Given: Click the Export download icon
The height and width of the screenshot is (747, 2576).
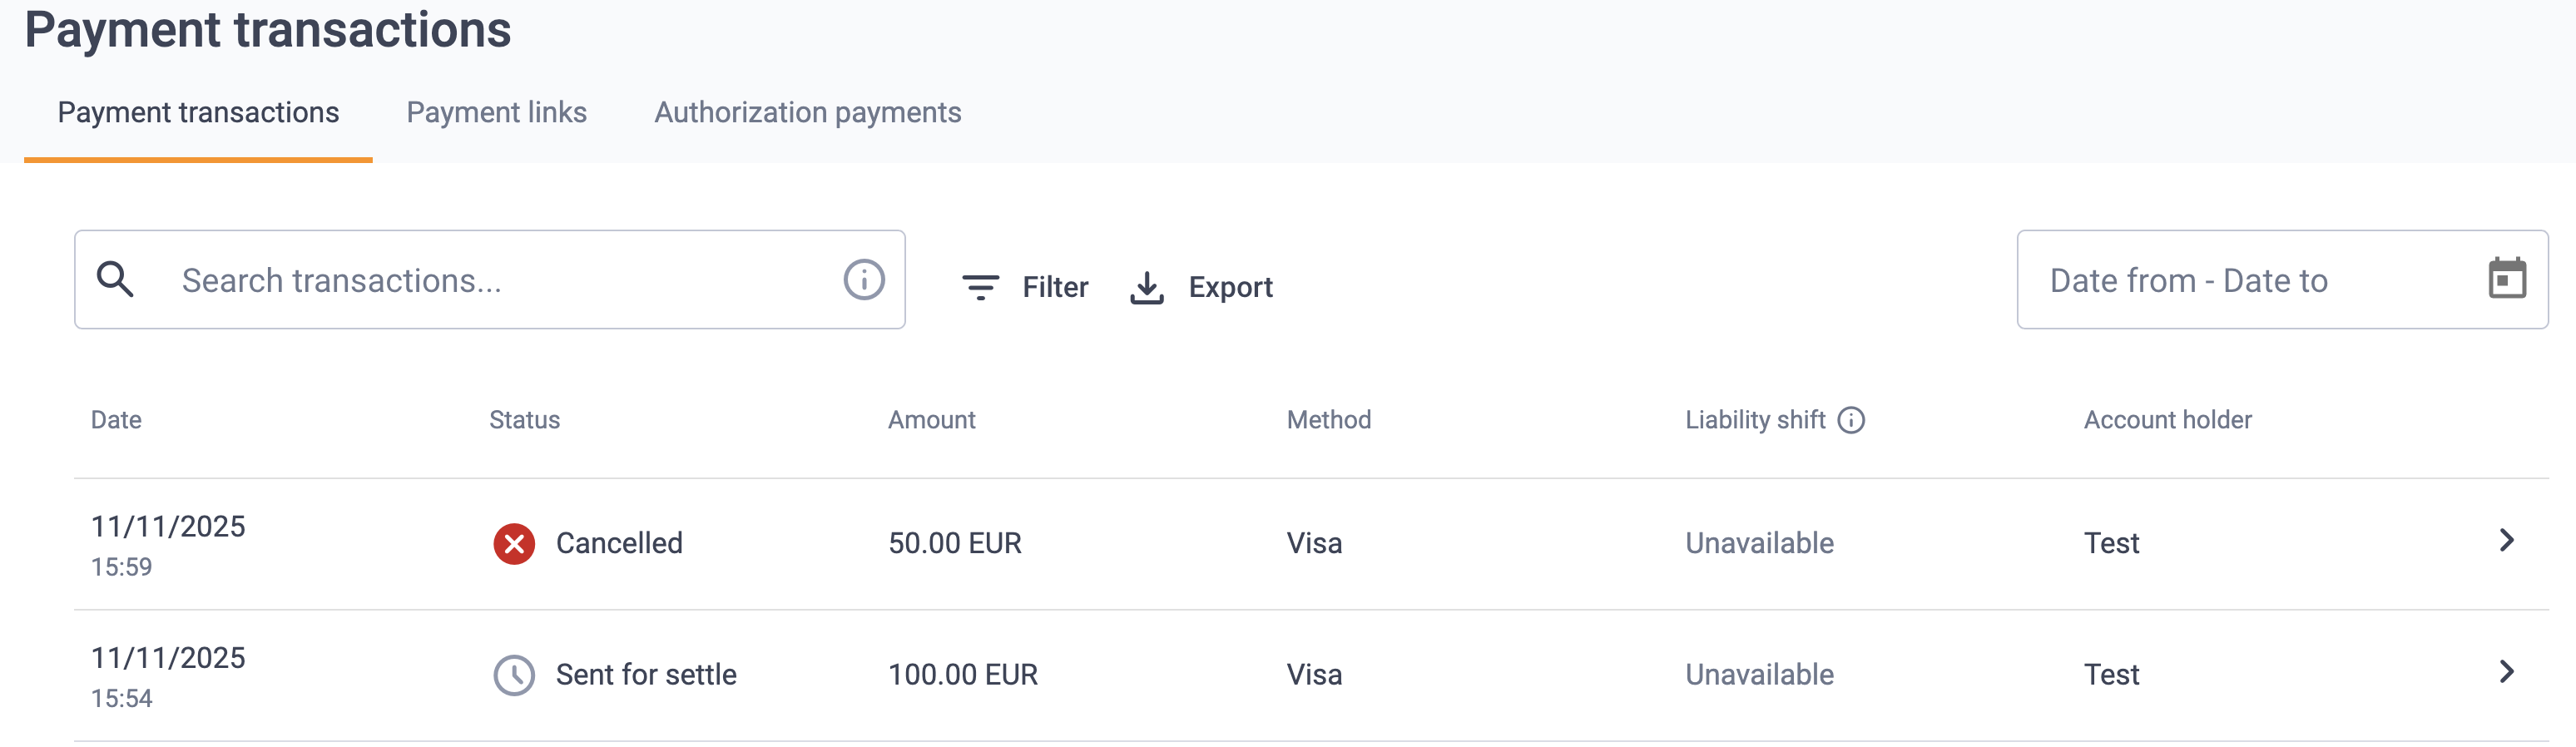Looking at the screenshot, I should click(x=1147, y=287).
